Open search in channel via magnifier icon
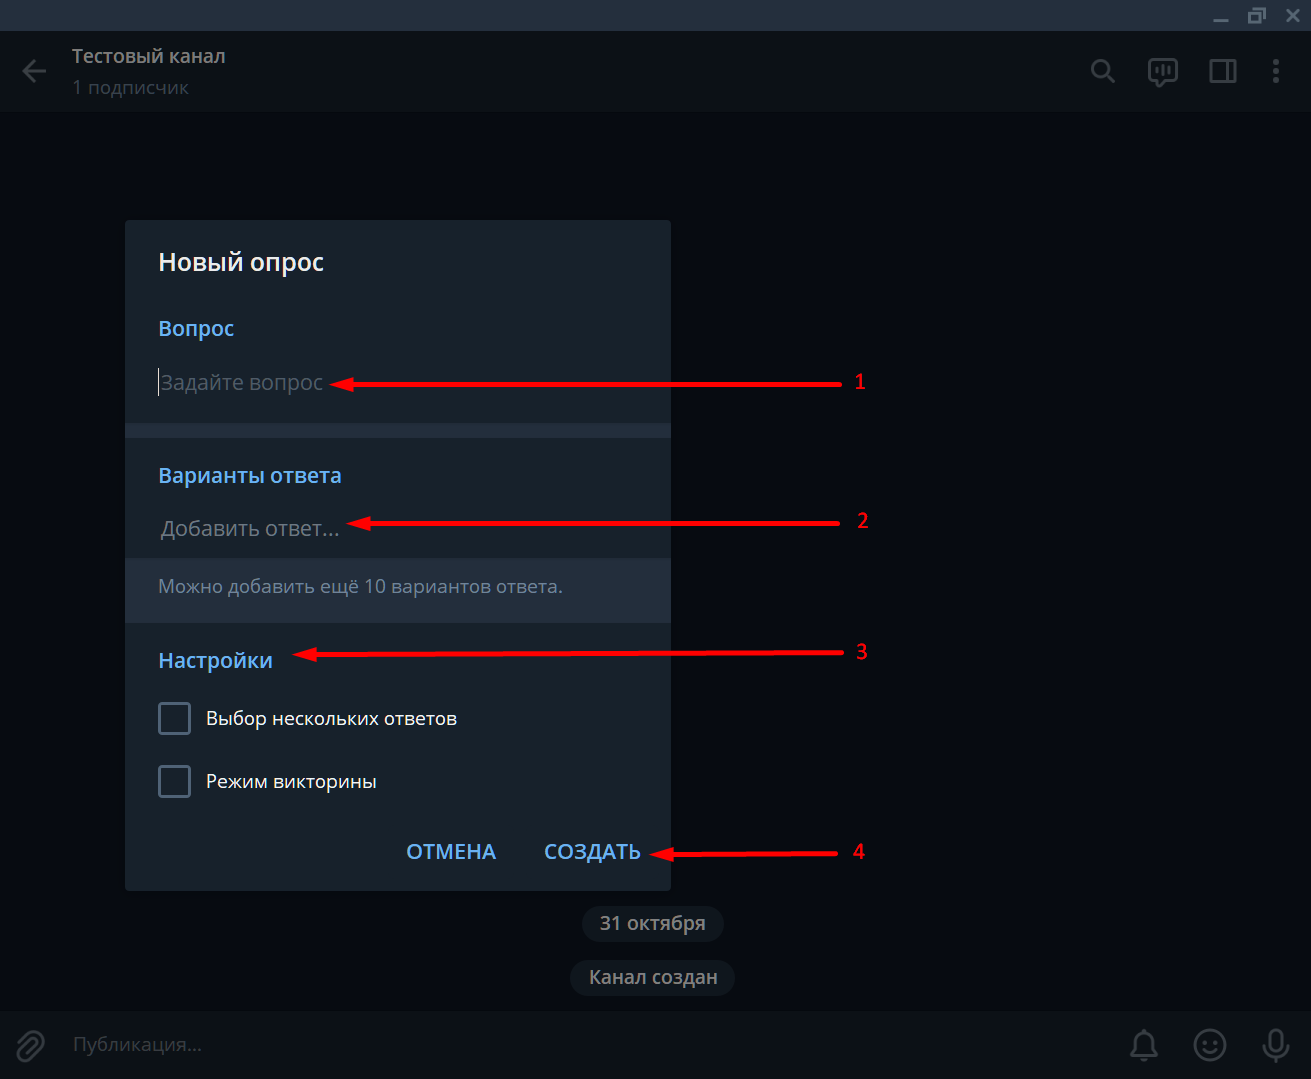1311x1079 pixels. [1102, 71]
